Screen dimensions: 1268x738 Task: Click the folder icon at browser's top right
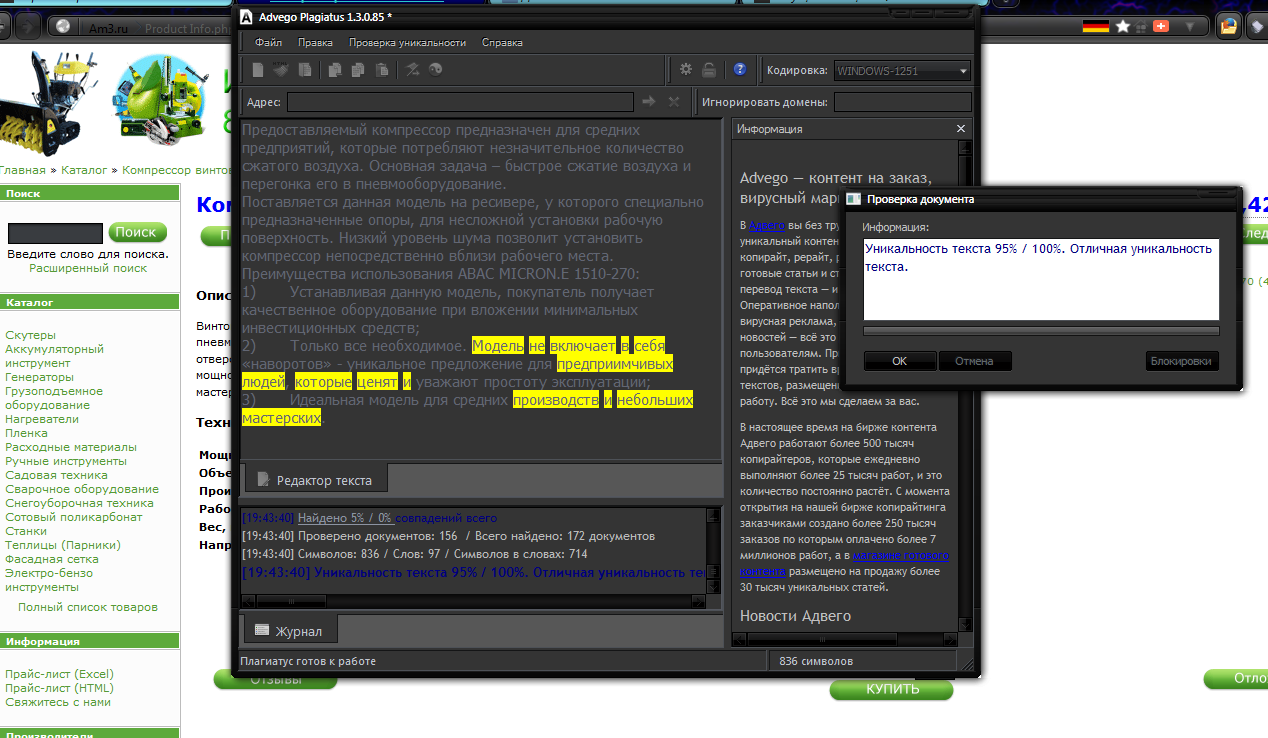(x=1229, y=27)
